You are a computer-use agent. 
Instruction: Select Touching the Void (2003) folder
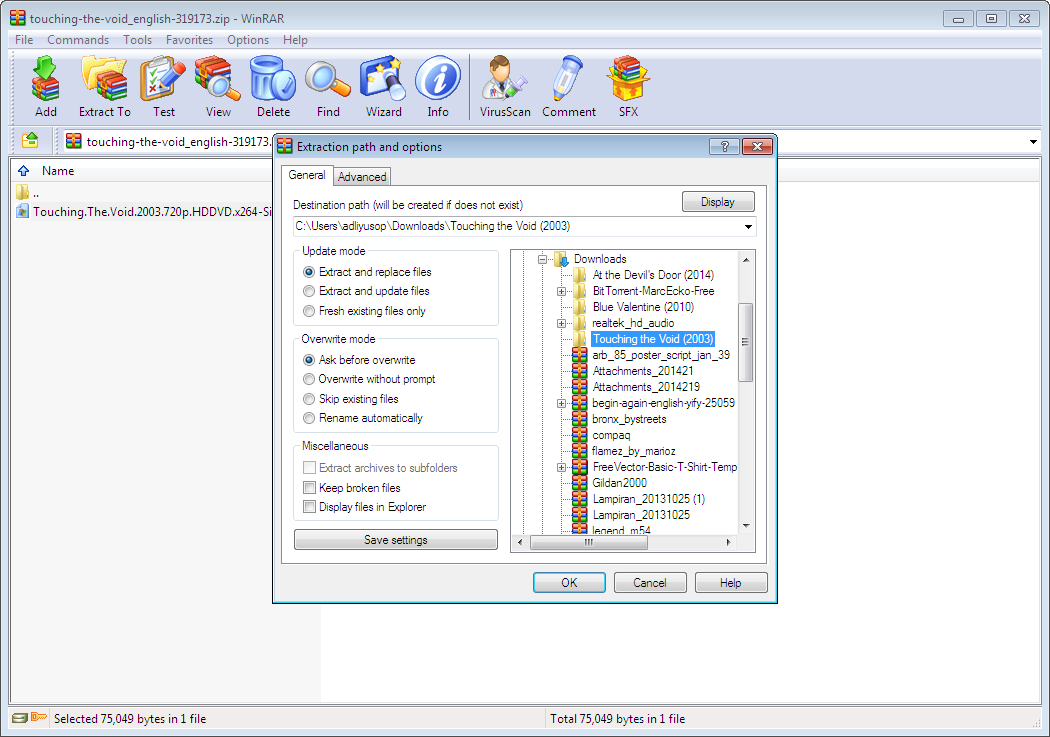tap(653, 339)
